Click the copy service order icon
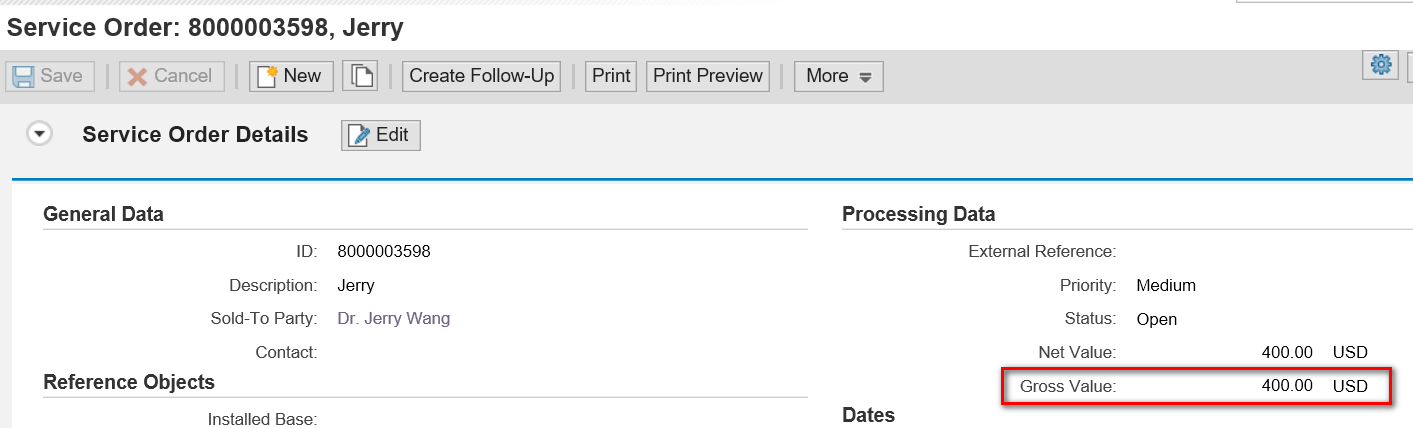This screenshot has width=1413, height=428. pyautogui.click(x=360, y=76)
